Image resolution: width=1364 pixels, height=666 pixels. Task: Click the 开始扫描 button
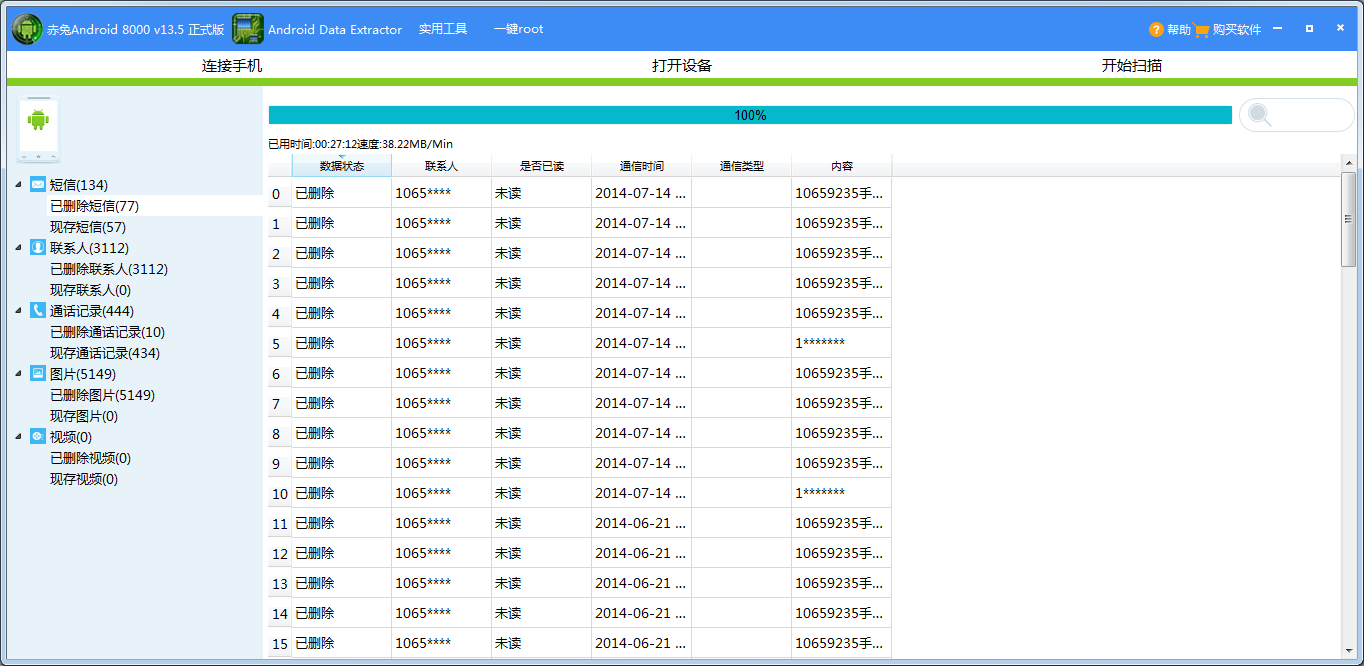[x=1132, y=66]
